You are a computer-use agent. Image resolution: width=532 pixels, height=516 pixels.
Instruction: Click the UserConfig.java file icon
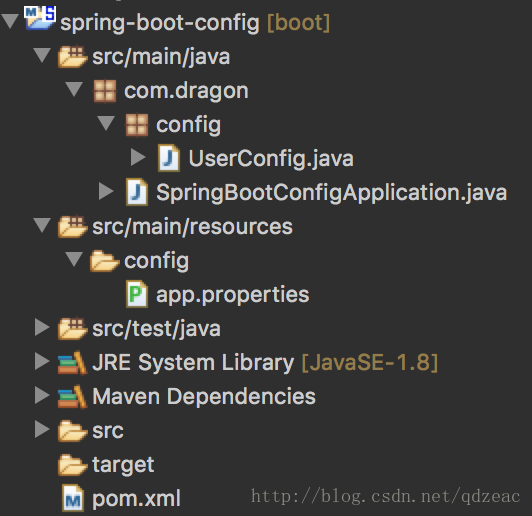[169, 158]
